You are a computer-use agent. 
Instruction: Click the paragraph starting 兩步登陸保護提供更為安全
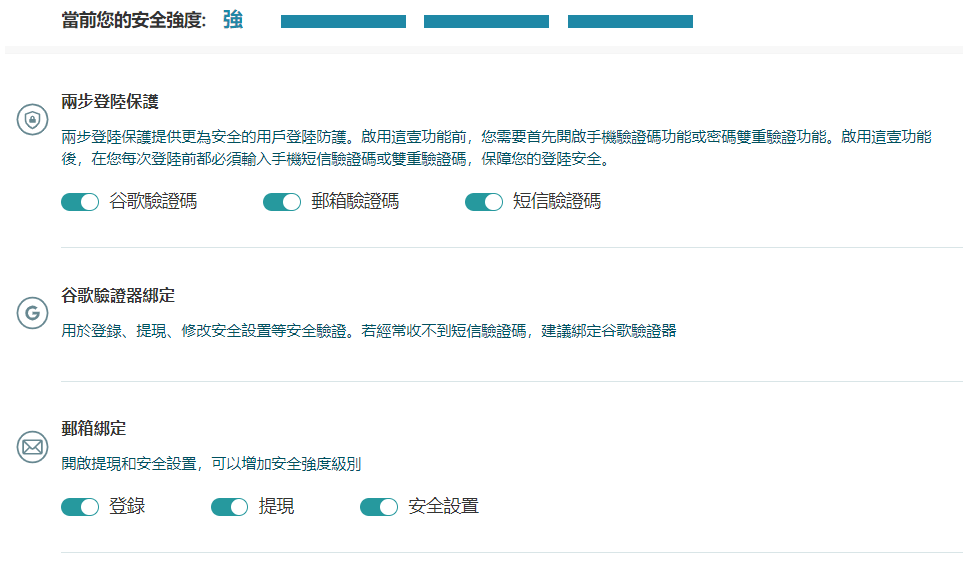[x=496, y=148]
